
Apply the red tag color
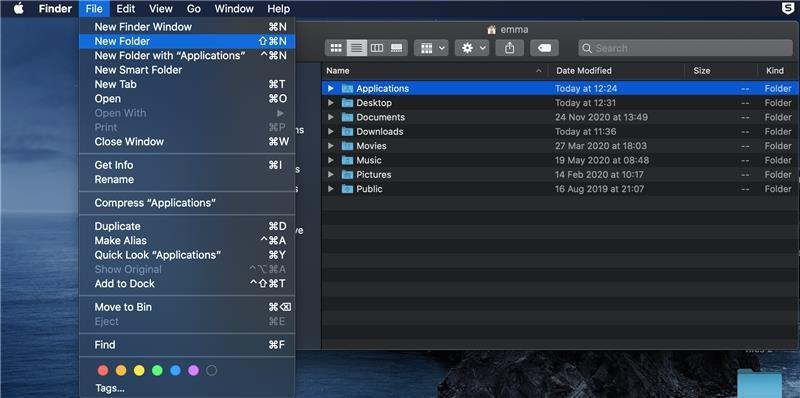[x=103, y=370]
